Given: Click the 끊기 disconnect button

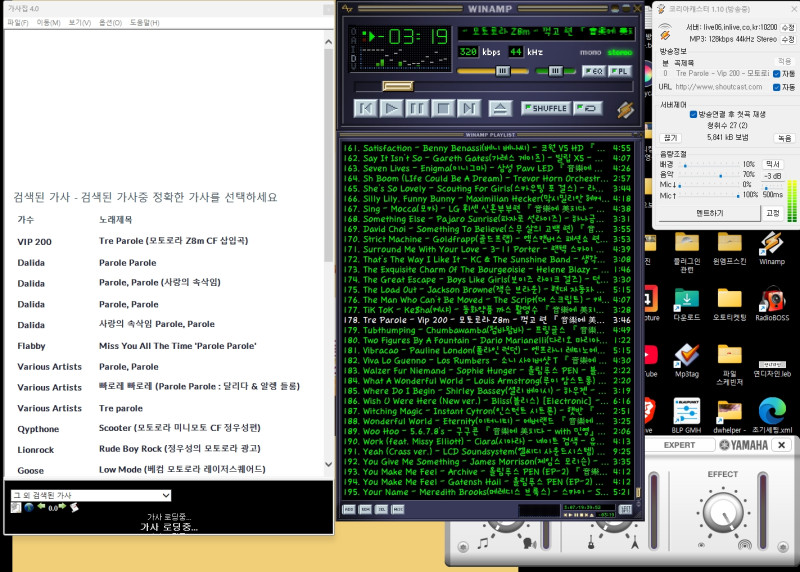Looking at the screenshot, I should coord(670,138).
